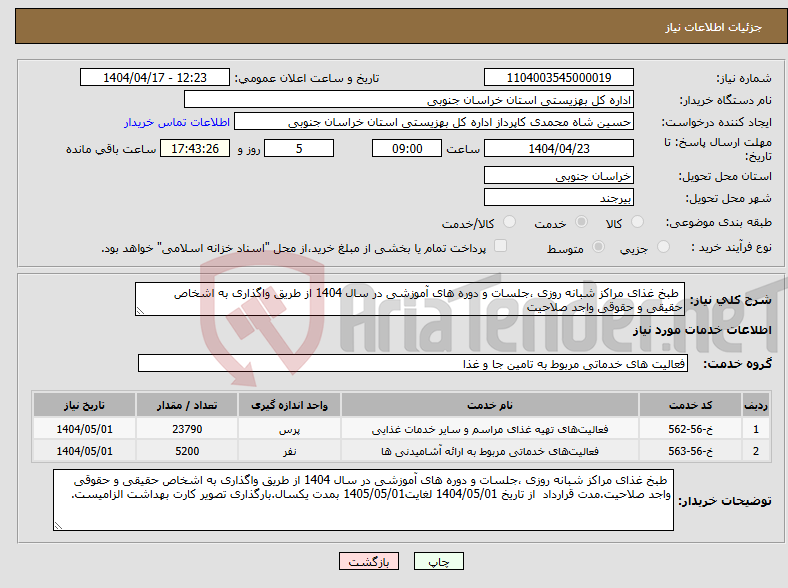This screenshot has width=788, height=588.
Task: Click the deadline date field 1404/04/23
Action: (x=558, y=148)
